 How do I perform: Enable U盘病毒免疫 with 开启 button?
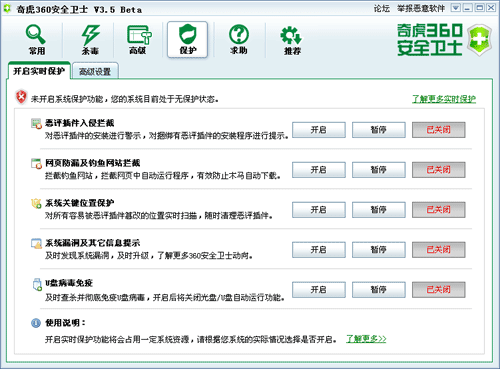[319, 290]
